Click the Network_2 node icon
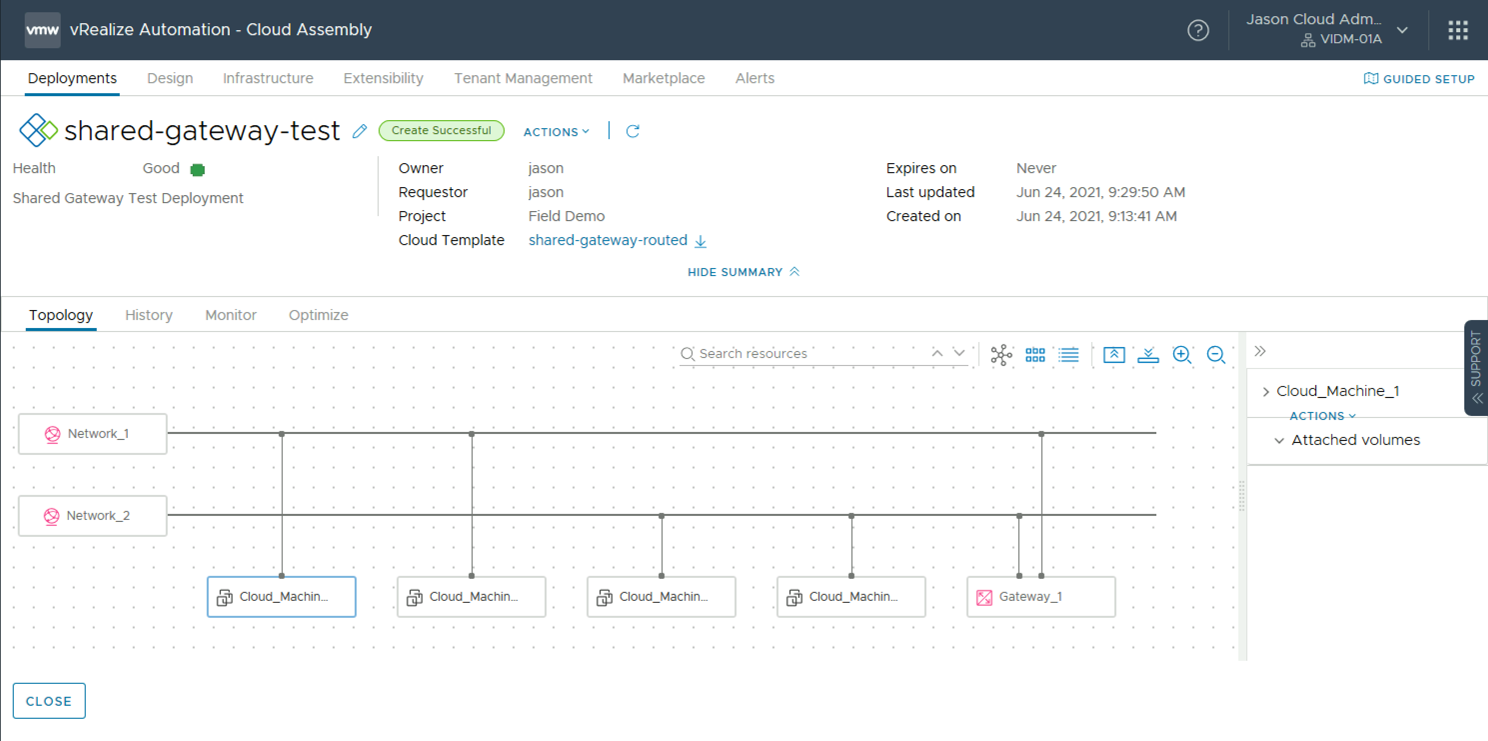This screenshot has height=741, width=1488. (51, 516)
